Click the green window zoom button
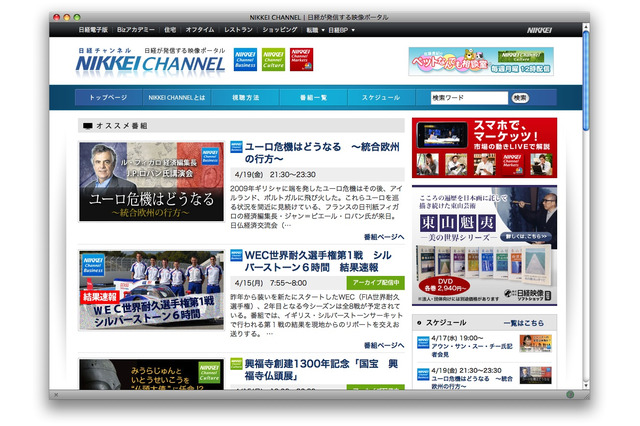The width and height of the screenshot is (640, 426). 77,17
